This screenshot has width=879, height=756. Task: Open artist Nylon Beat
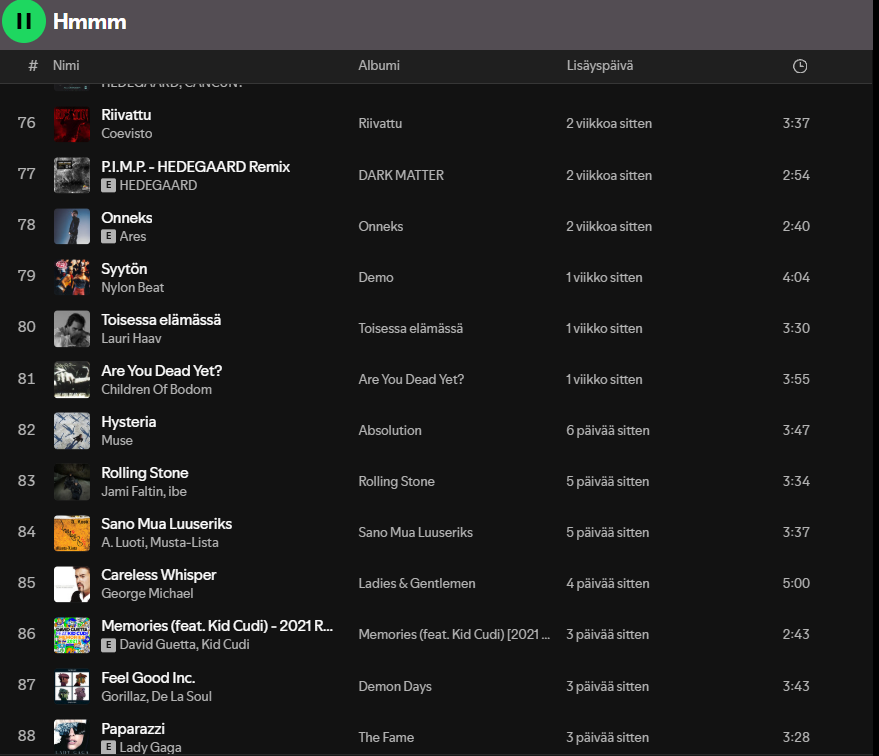coord(132,287)
